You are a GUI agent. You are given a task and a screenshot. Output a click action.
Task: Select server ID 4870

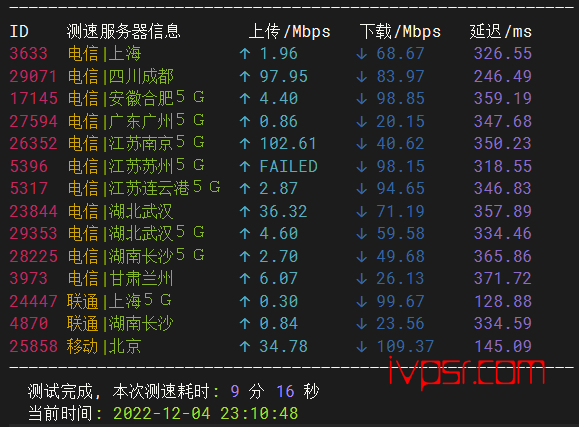tap(29, 324)
